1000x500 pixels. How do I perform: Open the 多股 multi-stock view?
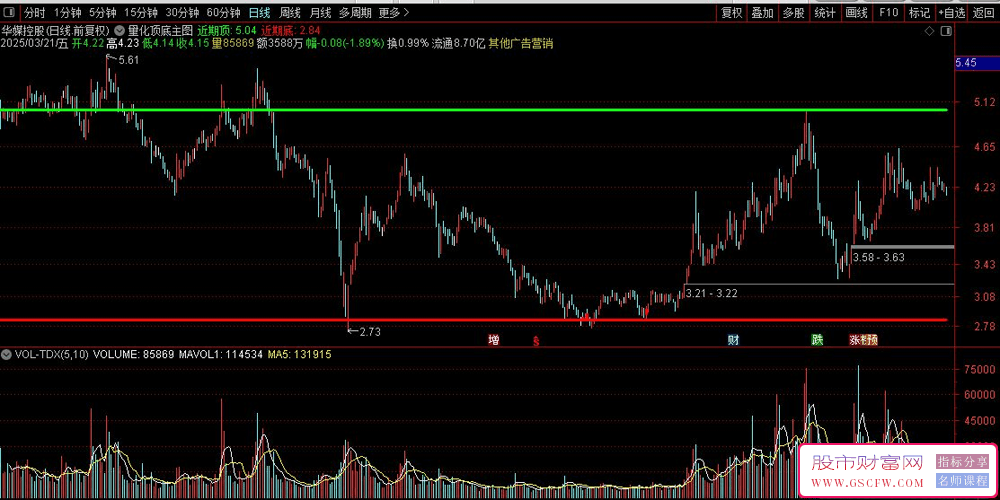[x=794, y=12]
